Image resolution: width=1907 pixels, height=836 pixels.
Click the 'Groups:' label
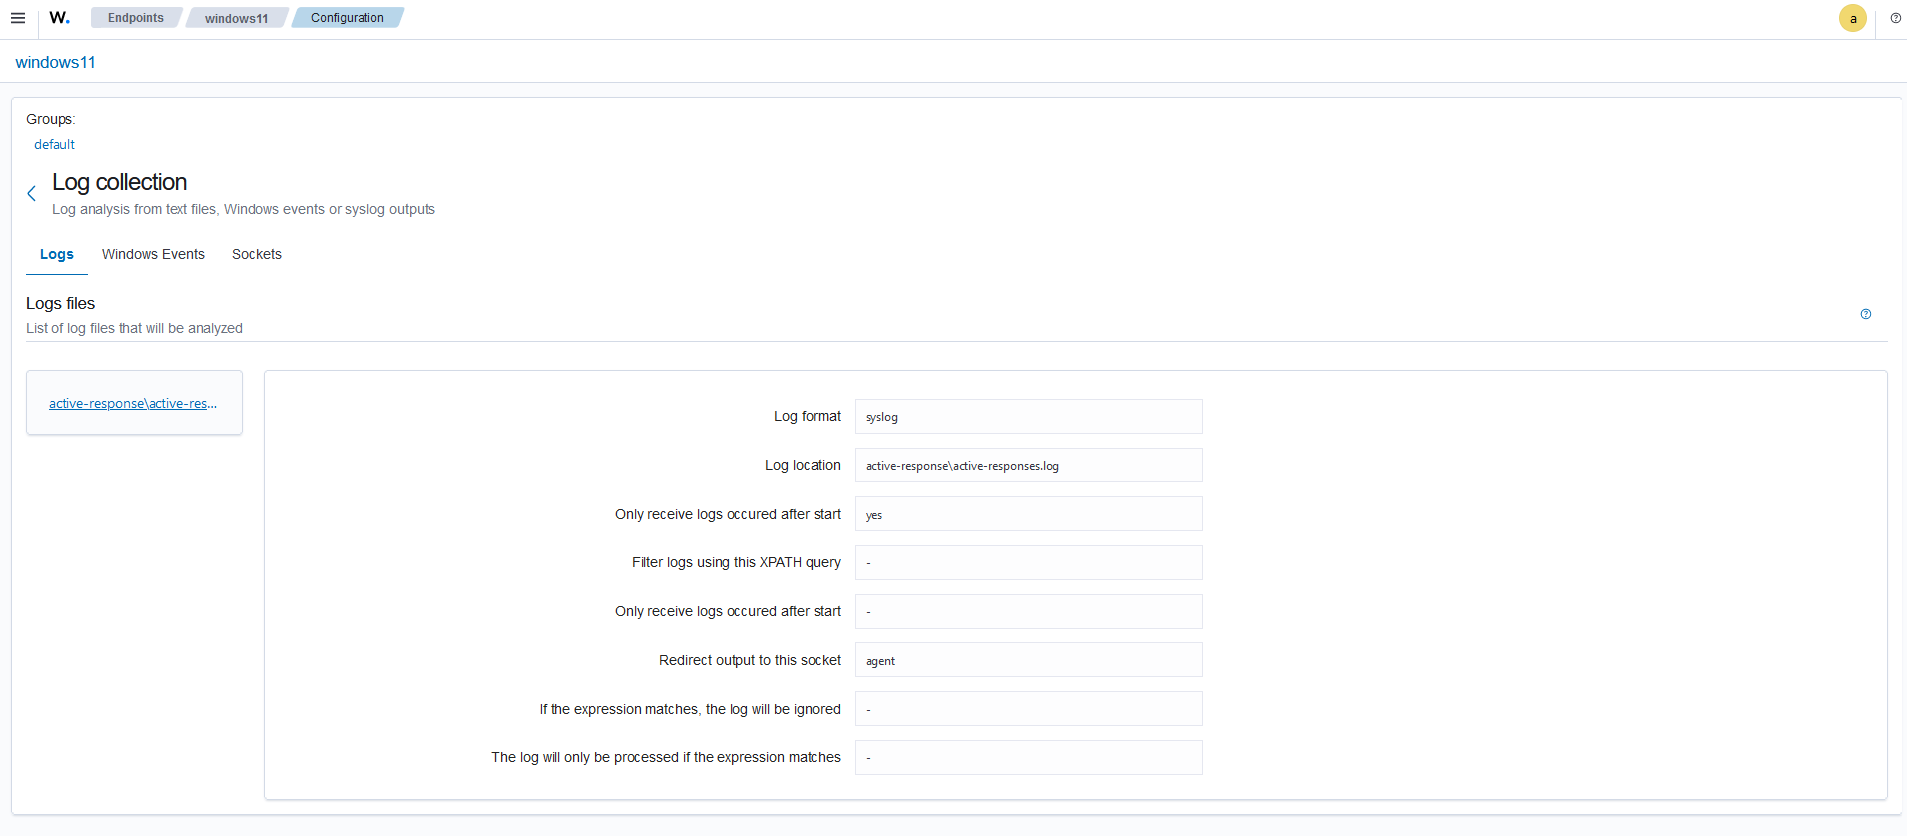click(x=50, y=119)
